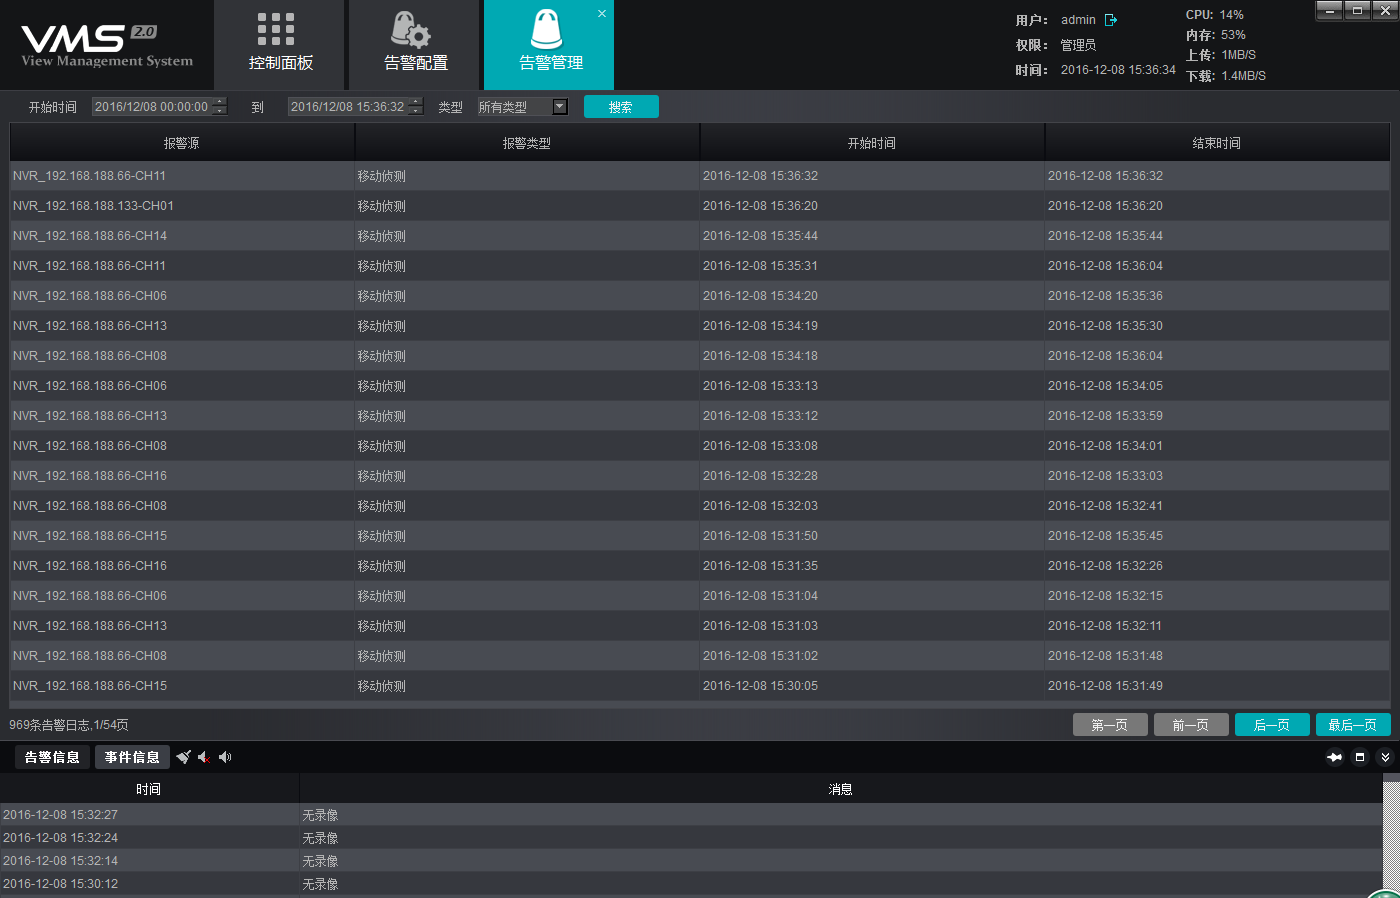Minimize the VMS window
The height and width of the screenshot is (898, 1400).
(x=1329, y=10)
